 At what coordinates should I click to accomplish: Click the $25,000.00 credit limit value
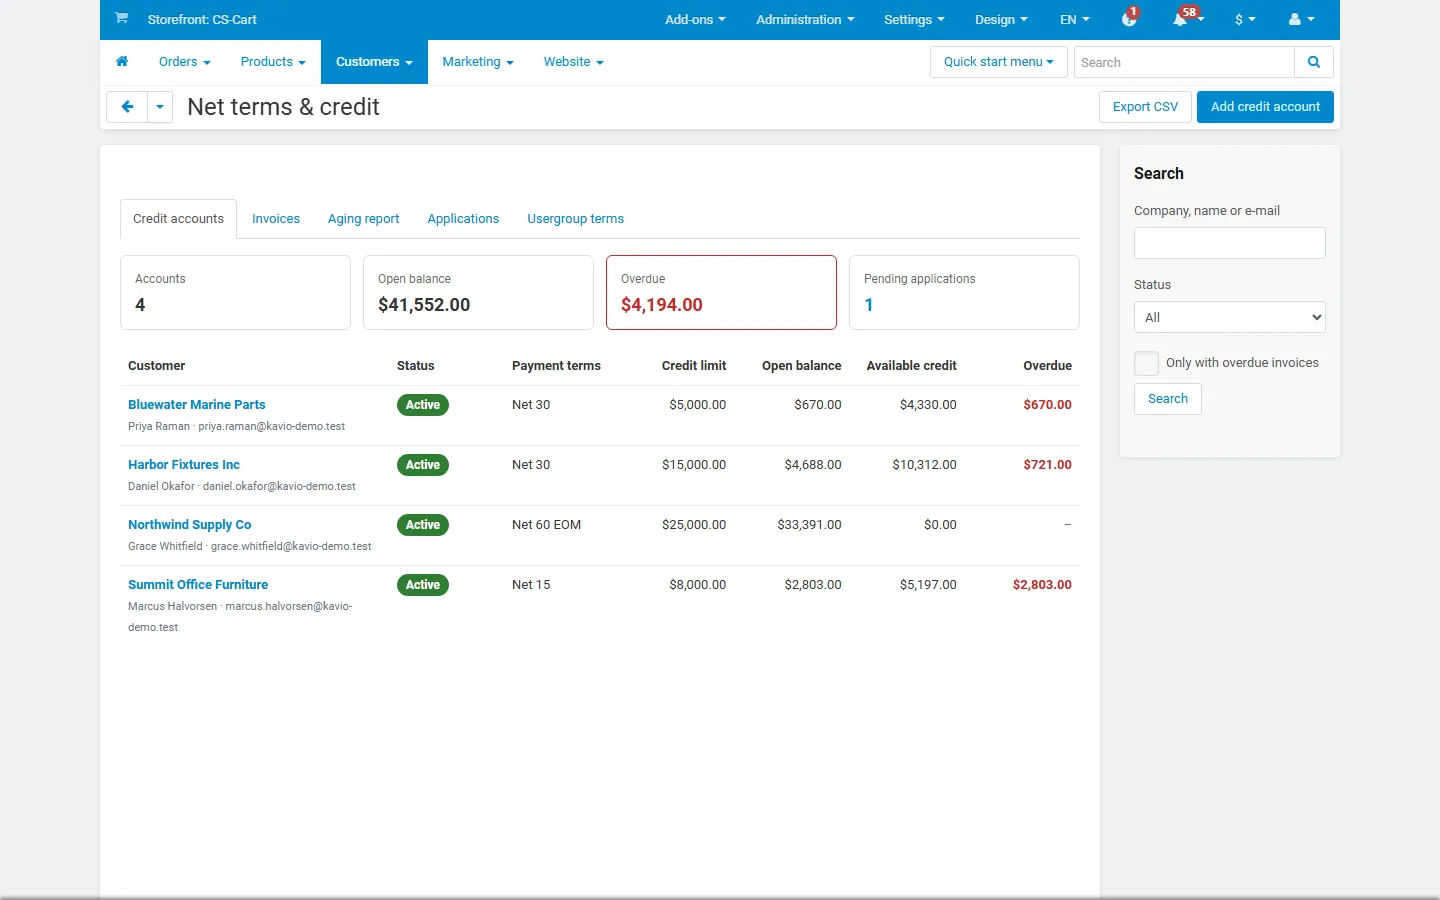coord(694,525)
